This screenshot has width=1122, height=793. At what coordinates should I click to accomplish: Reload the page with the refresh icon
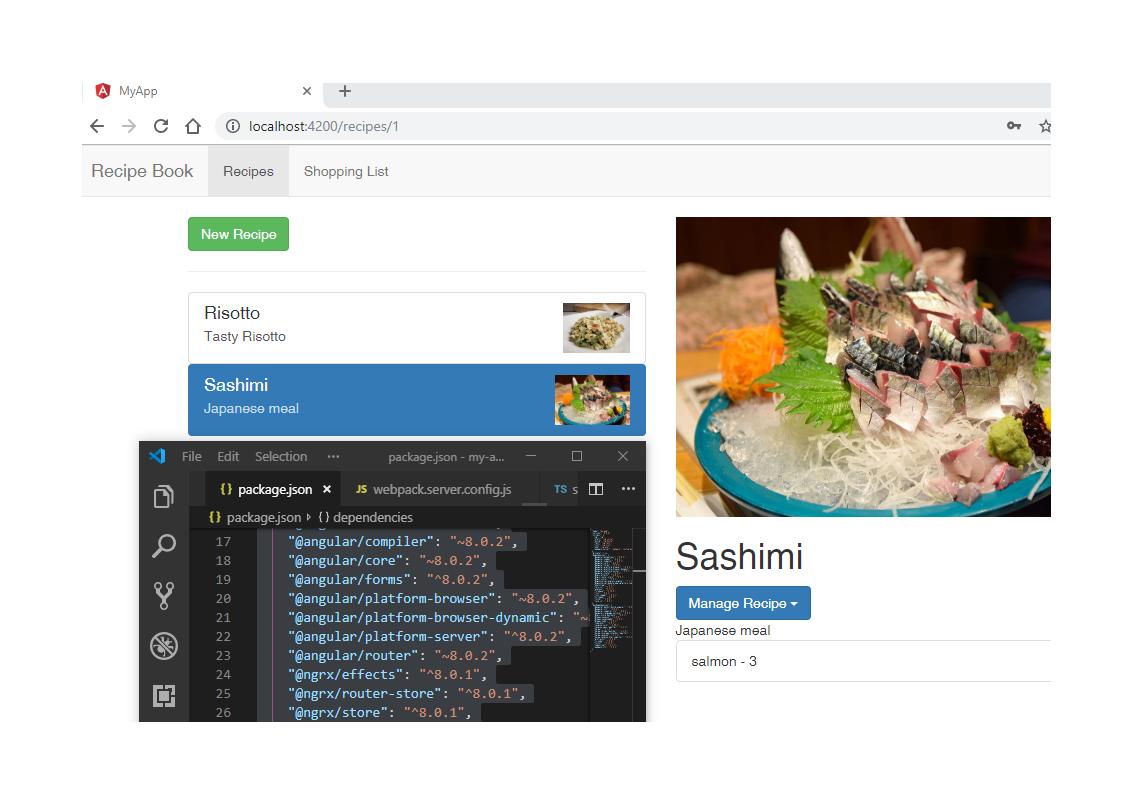(x=161, y=126)
